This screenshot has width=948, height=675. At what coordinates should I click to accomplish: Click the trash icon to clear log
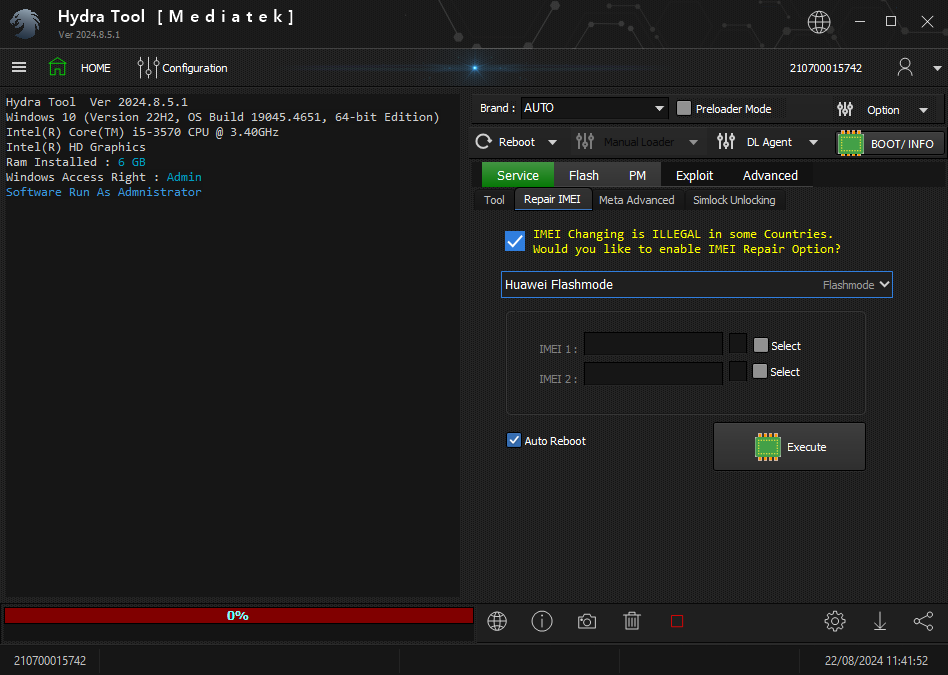632,621
